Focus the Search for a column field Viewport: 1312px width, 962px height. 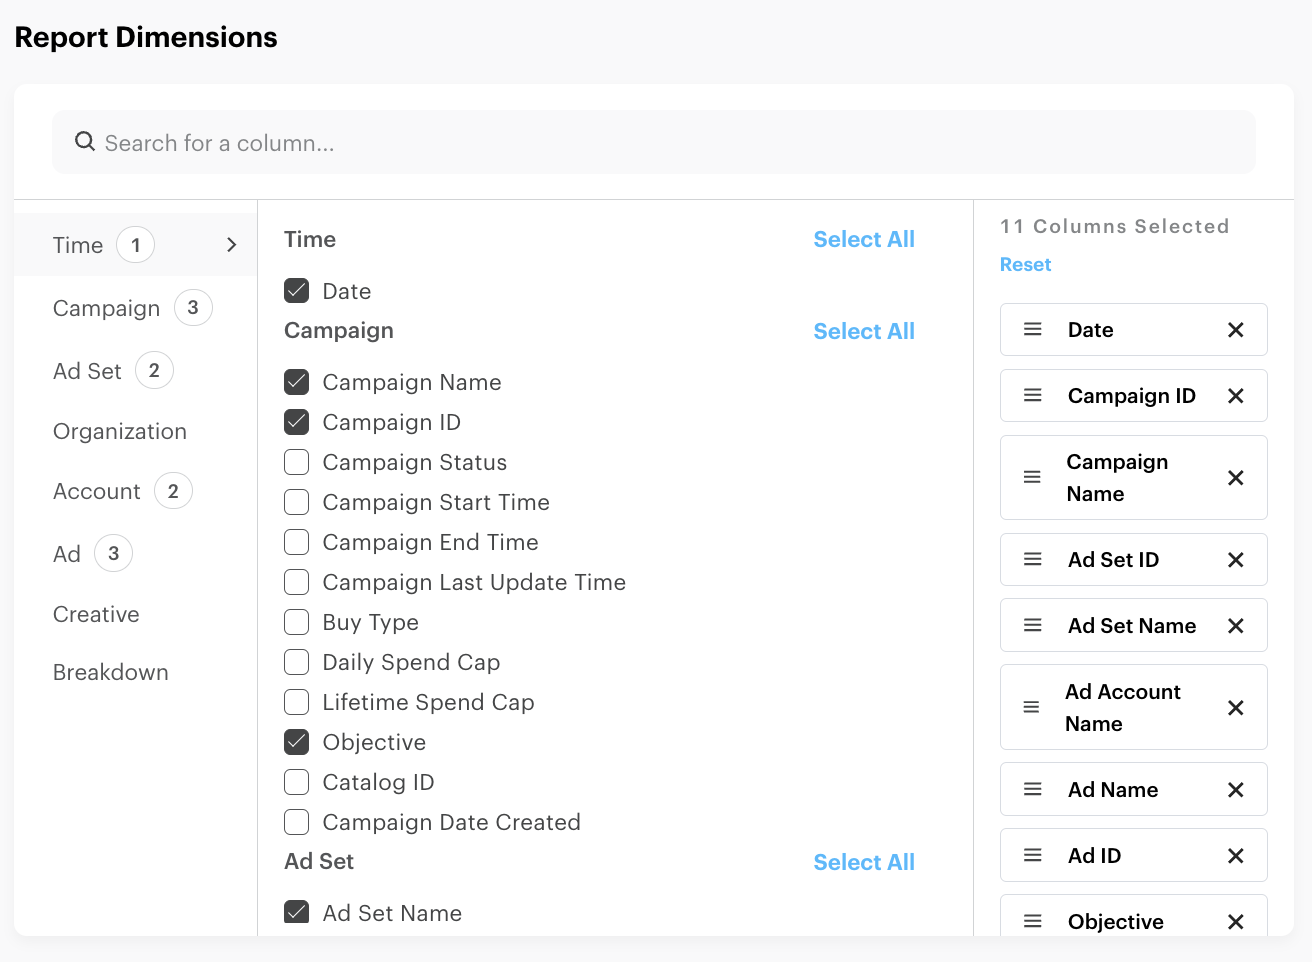(660, 143)
